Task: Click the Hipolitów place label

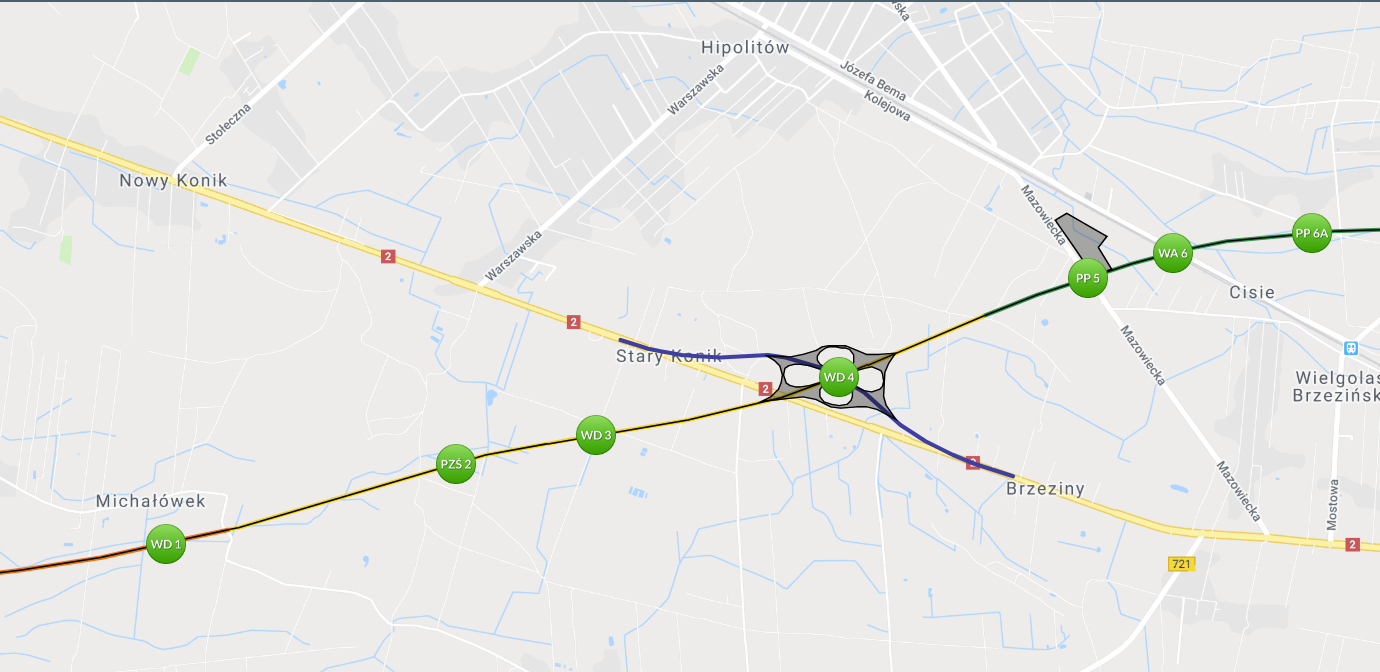Action: pos(745,47)
